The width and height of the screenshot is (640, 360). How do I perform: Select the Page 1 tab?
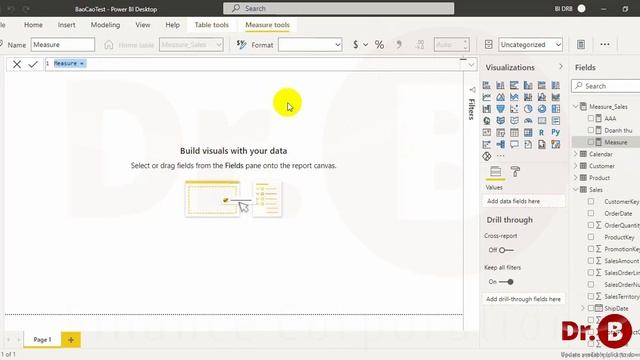[x=42, y=340]
